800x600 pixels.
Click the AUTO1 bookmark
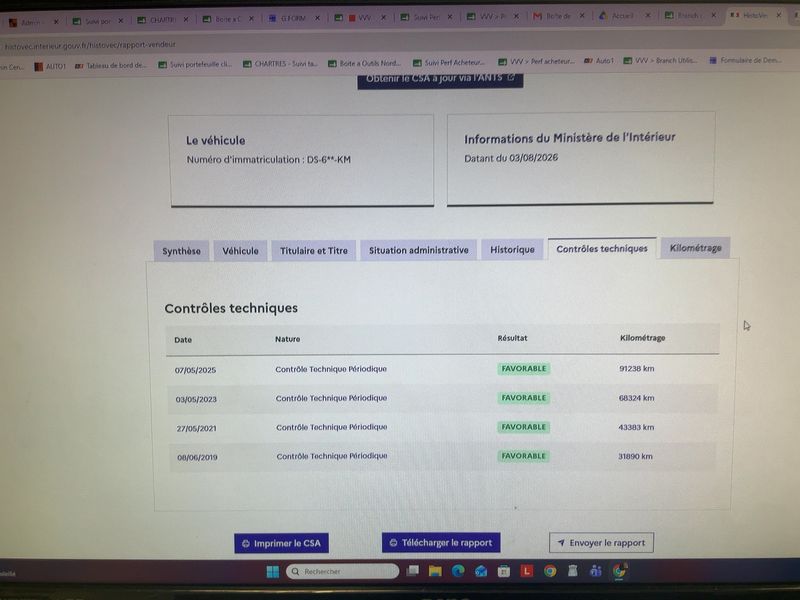tap(50, 66)
